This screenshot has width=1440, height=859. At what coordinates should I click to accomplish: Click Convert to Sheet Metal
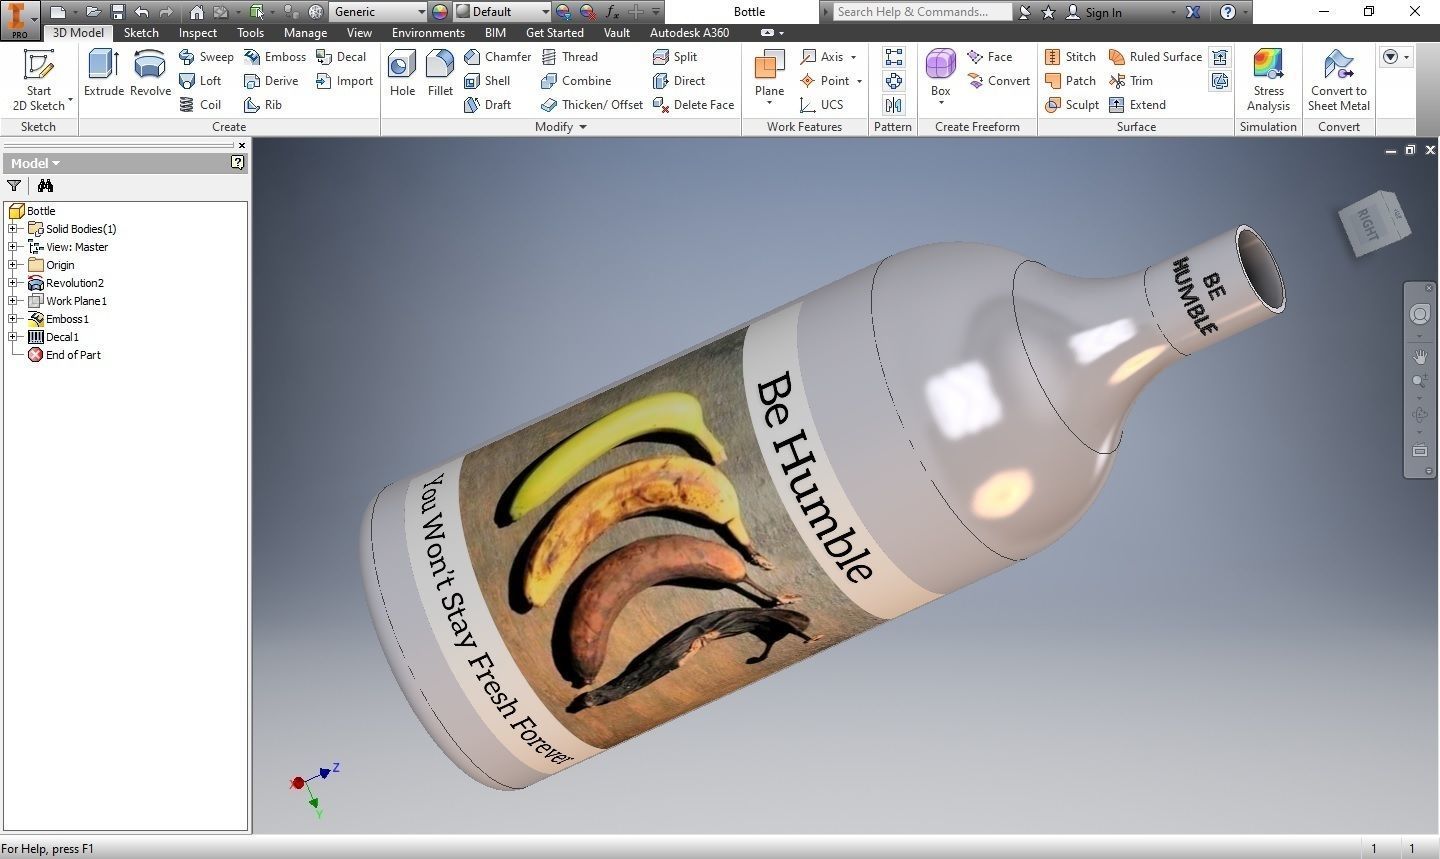coord(1338,80)
